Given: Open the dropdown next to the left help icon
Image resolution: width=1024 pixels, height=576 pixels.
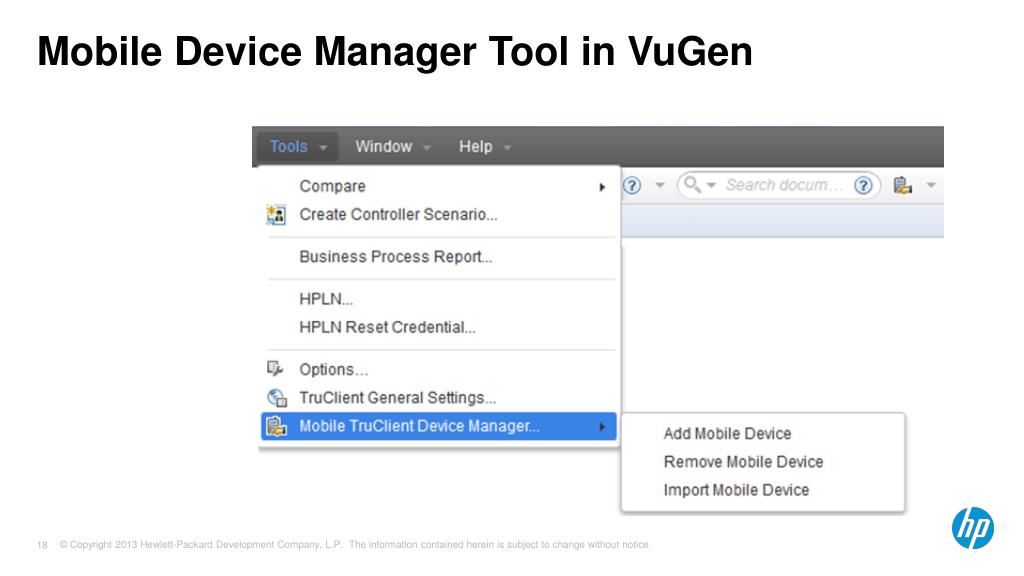Looking at the screenshot, I should (660, 185).
